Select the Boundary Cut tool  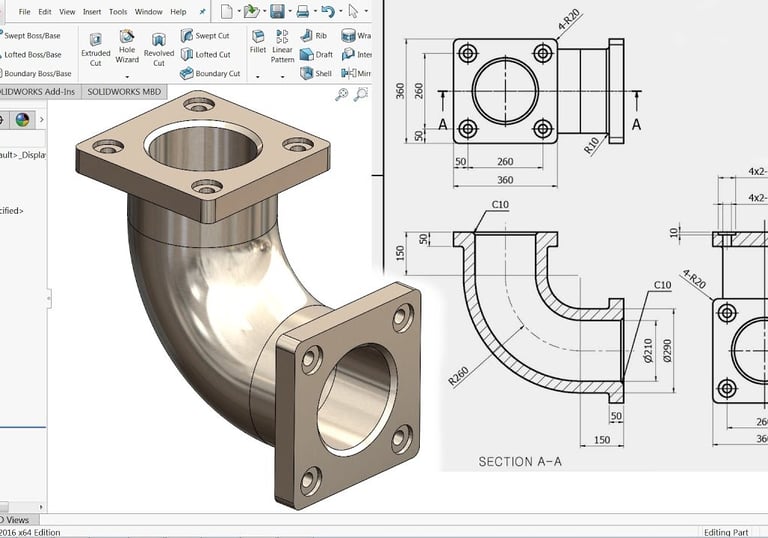click(210, 73)
